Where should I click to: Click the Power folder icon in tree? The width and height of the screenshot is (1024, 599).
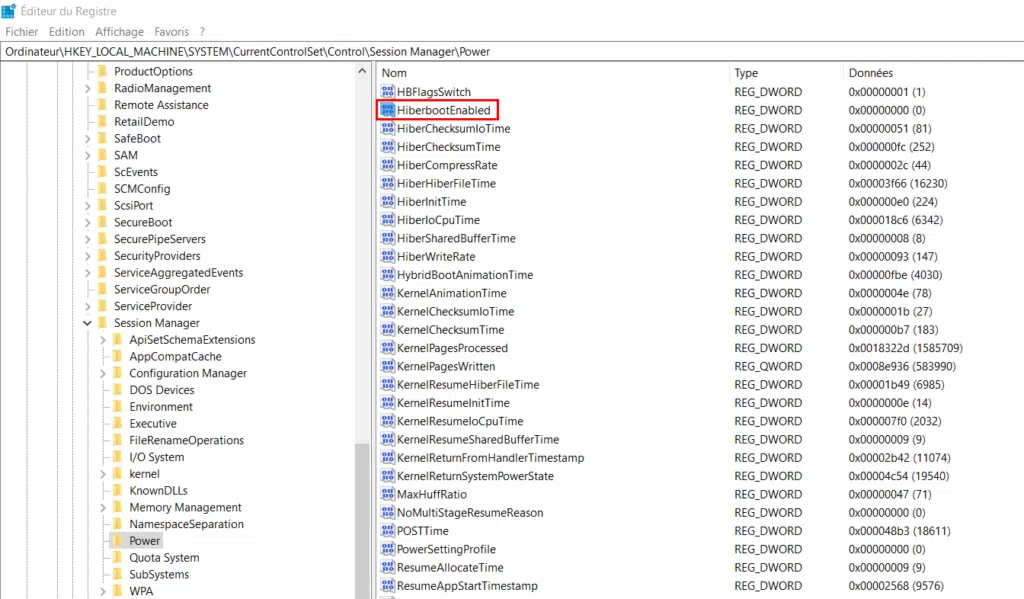[x=117, y=540]
